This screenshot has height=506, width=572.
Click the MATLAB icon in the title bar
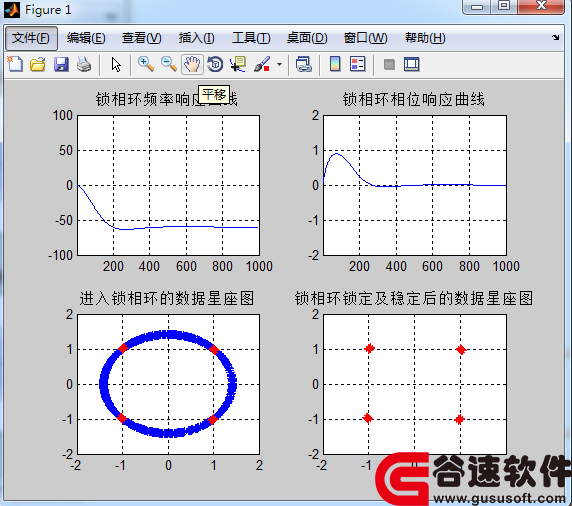point(12,10)
